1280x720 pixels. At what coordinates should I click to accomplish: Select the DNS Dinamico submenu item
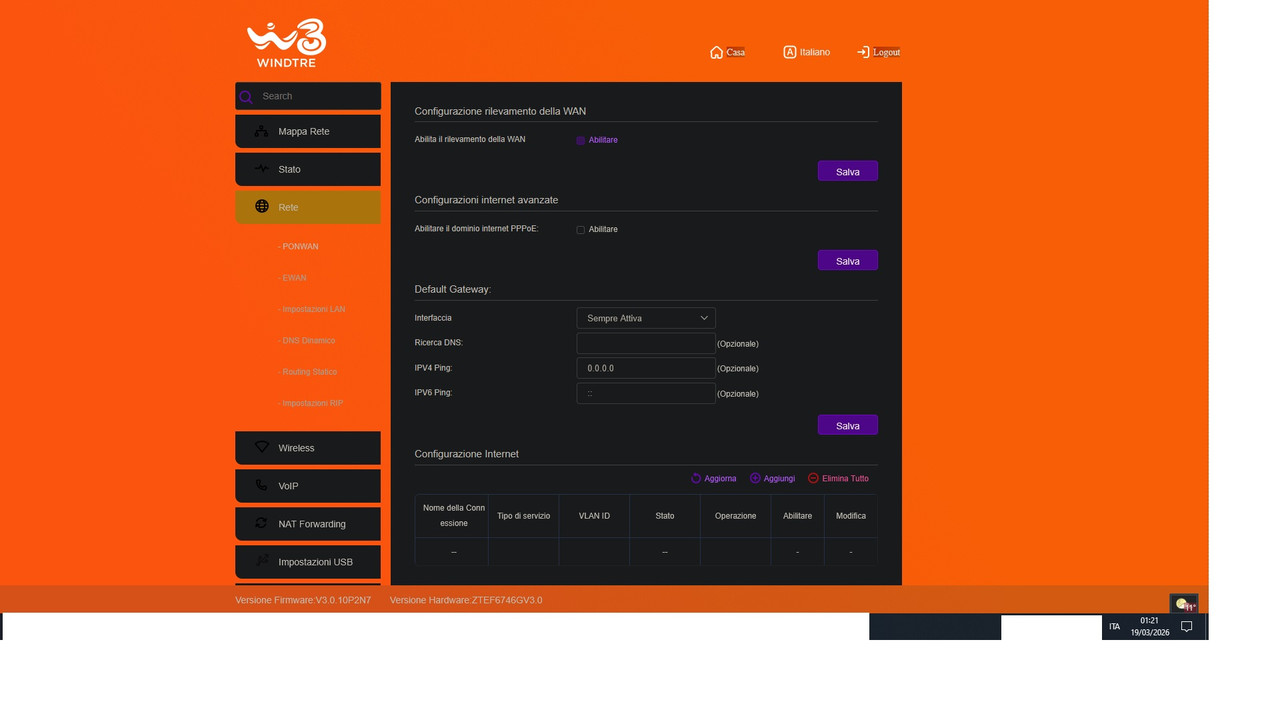[x=306, y=340]
